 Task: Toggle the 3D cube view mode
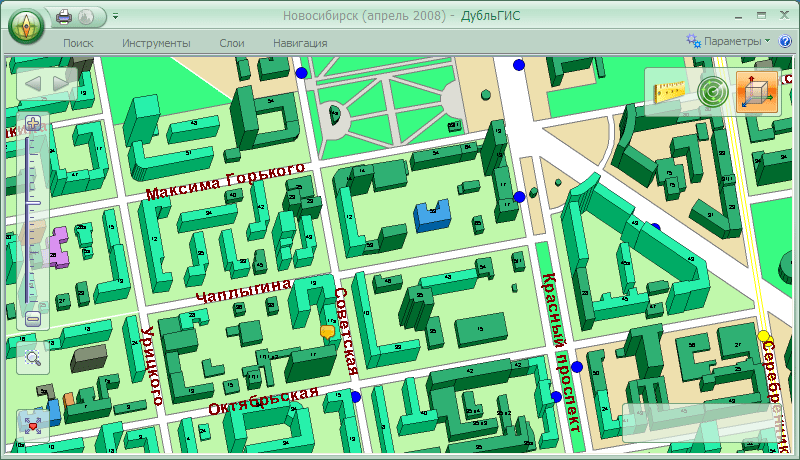click(x=757, y=92)
